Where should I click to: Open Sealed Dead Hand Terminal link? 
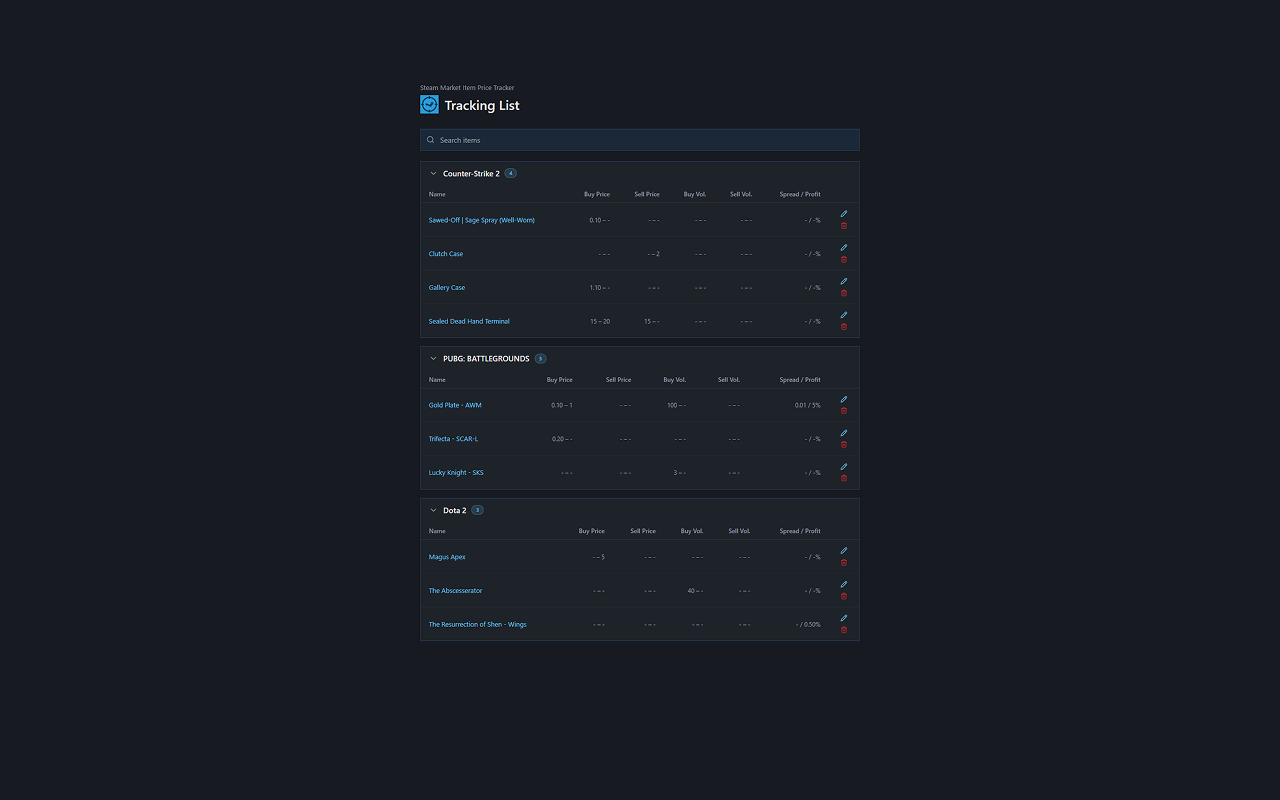[x=469, y=321]
